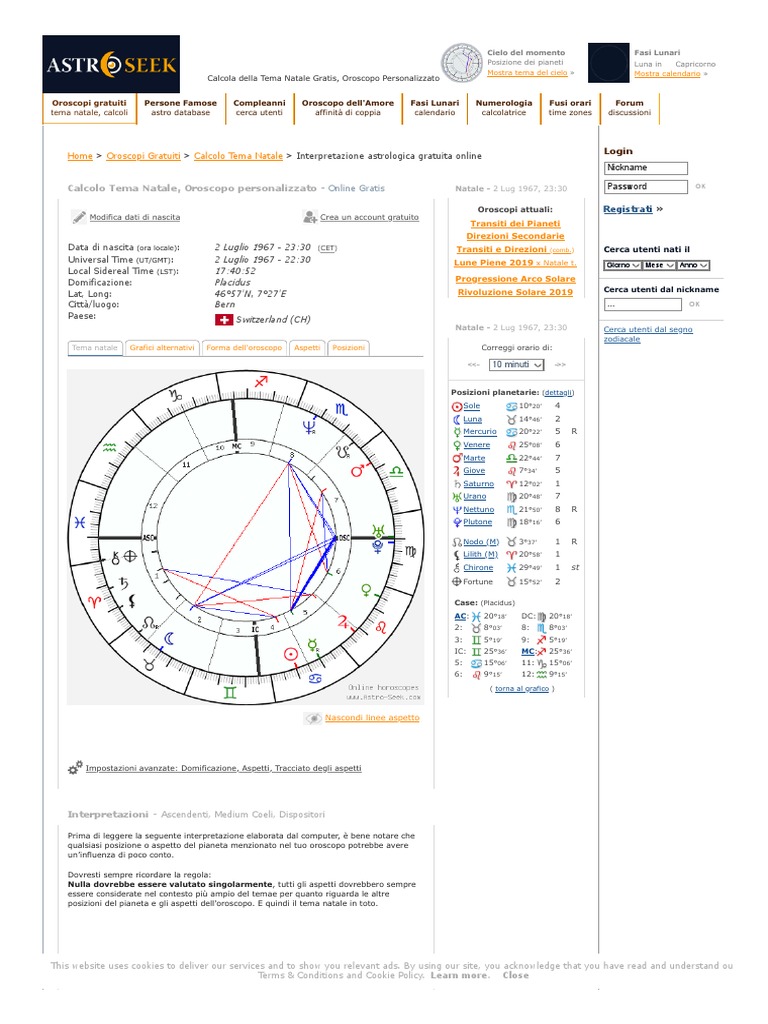768x1024 pixels.
Task: Open the Numerologia menu
Action: [504, 108]
